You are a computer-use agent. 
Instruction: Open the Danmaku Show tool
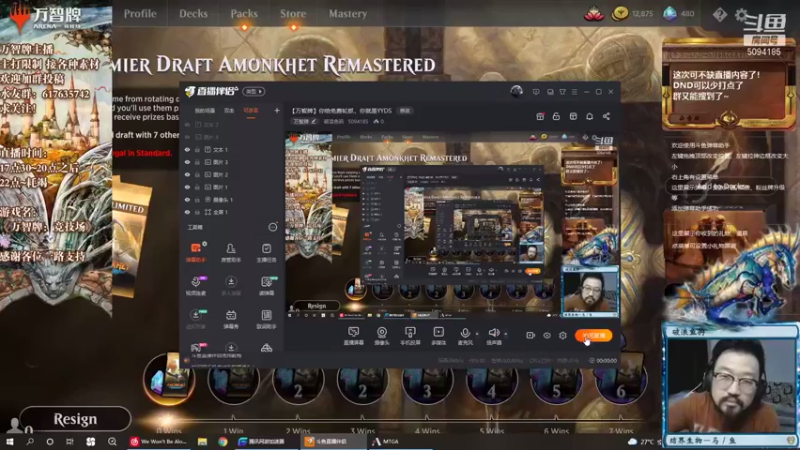pyautogui.click(x=231, y=319)
